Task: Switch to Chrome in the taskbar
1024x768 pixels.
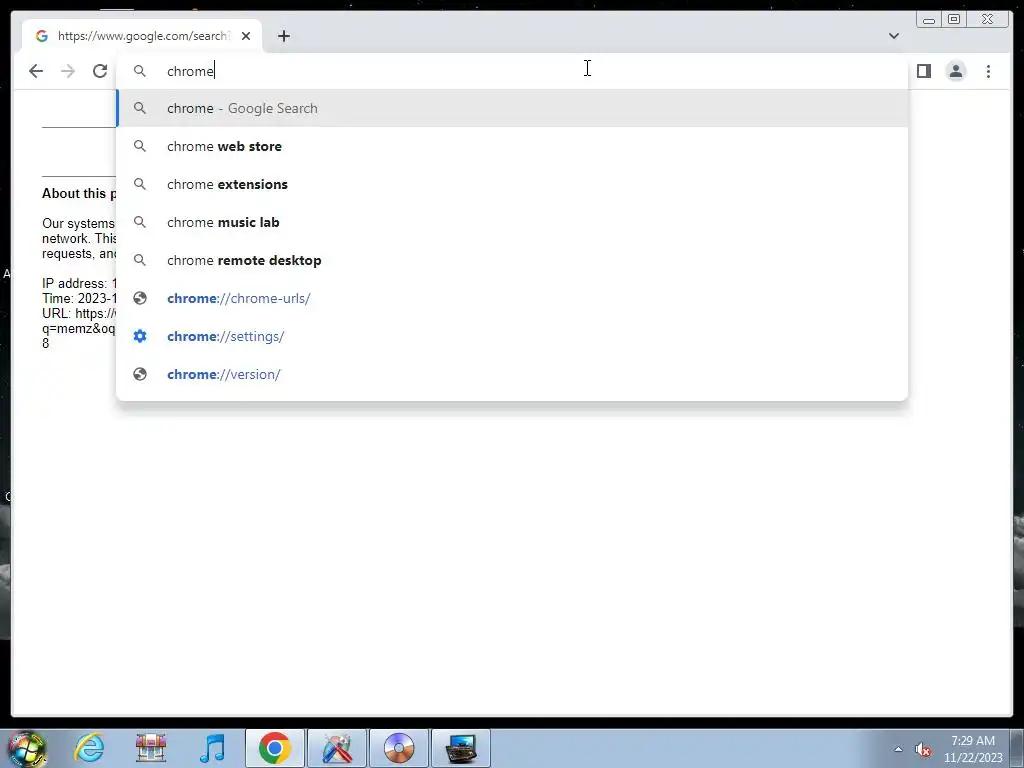Action: point(274,748)
